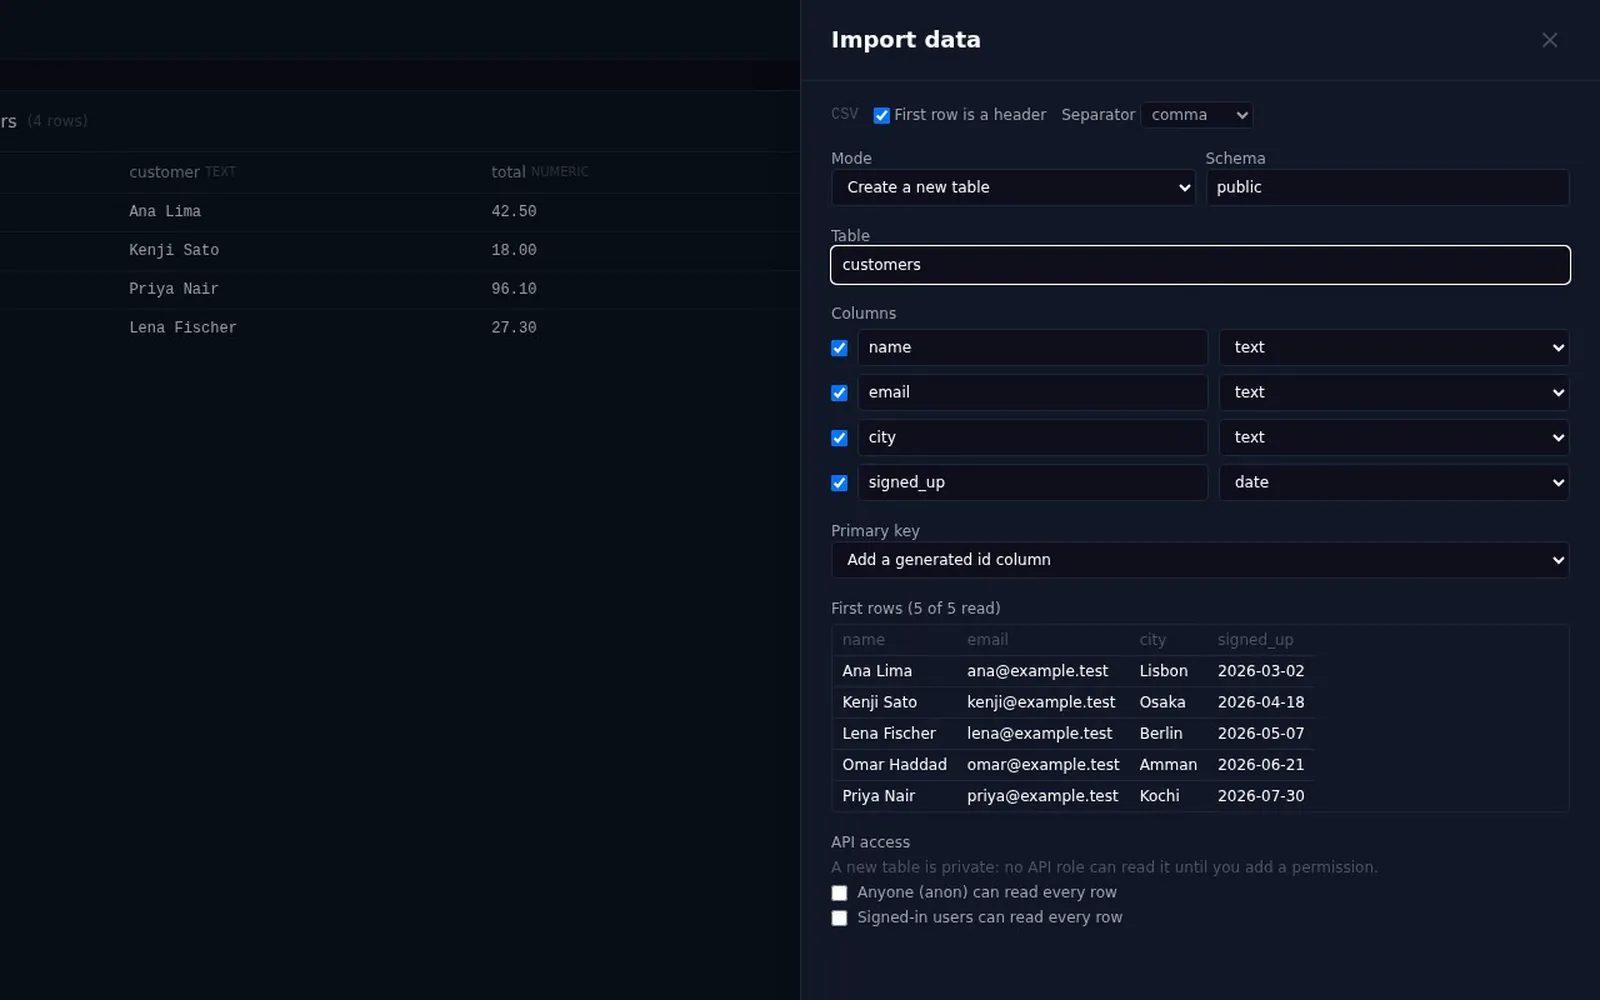
Task: Click the value 42.50 in background table
Action: (514, 211)
